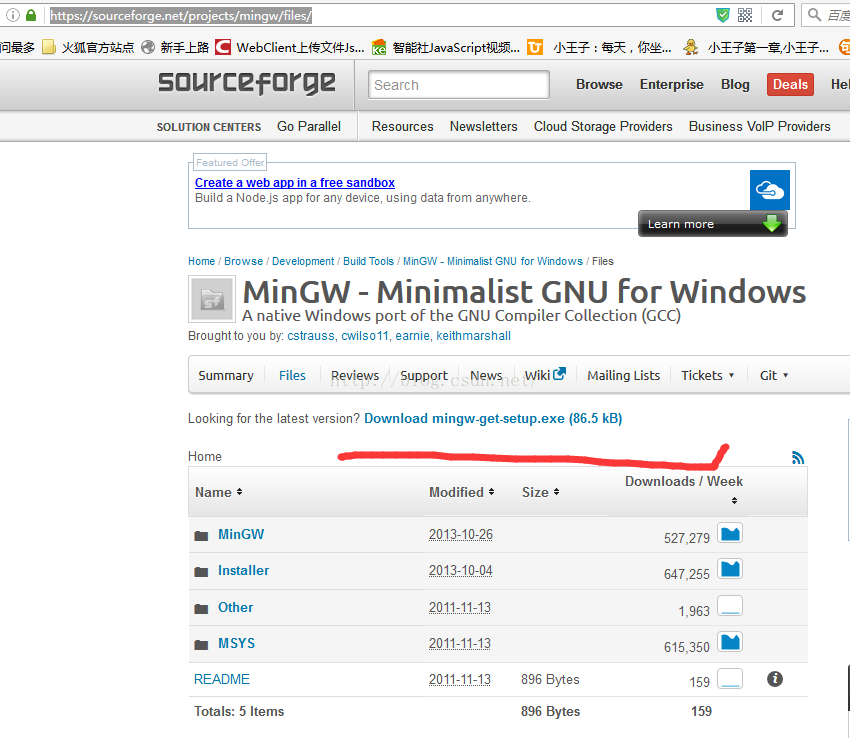Click the red Deals button
The image size is (850, 738).
tap(790, 85)
